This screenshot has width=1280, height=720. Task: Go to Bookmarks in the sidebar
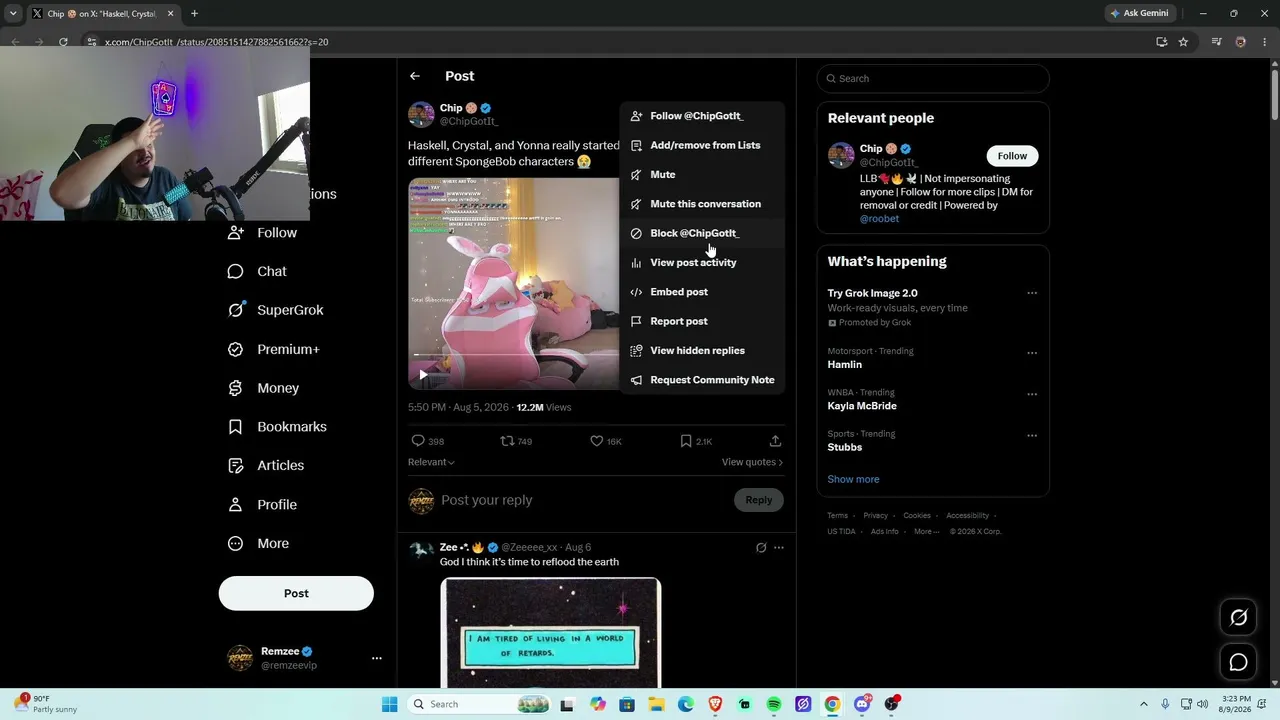(x=278, y=427)
